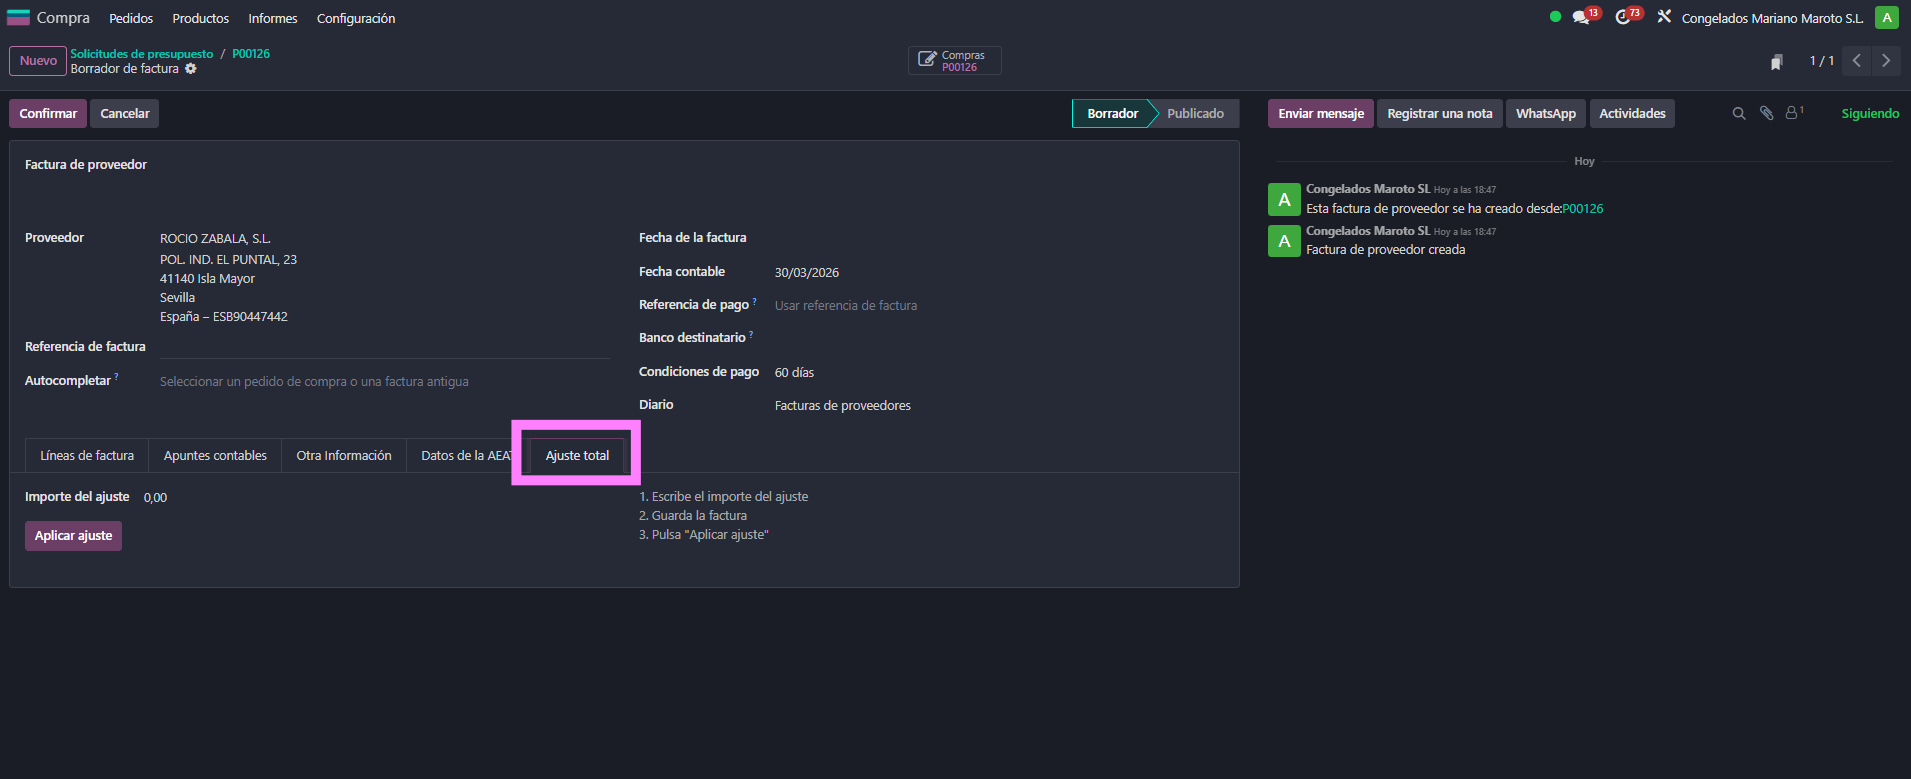Image resolution: width=1911 pixels, height=779 pixels.
Task: Click the debug tools wrench icon
Action: coord(1664,17)
